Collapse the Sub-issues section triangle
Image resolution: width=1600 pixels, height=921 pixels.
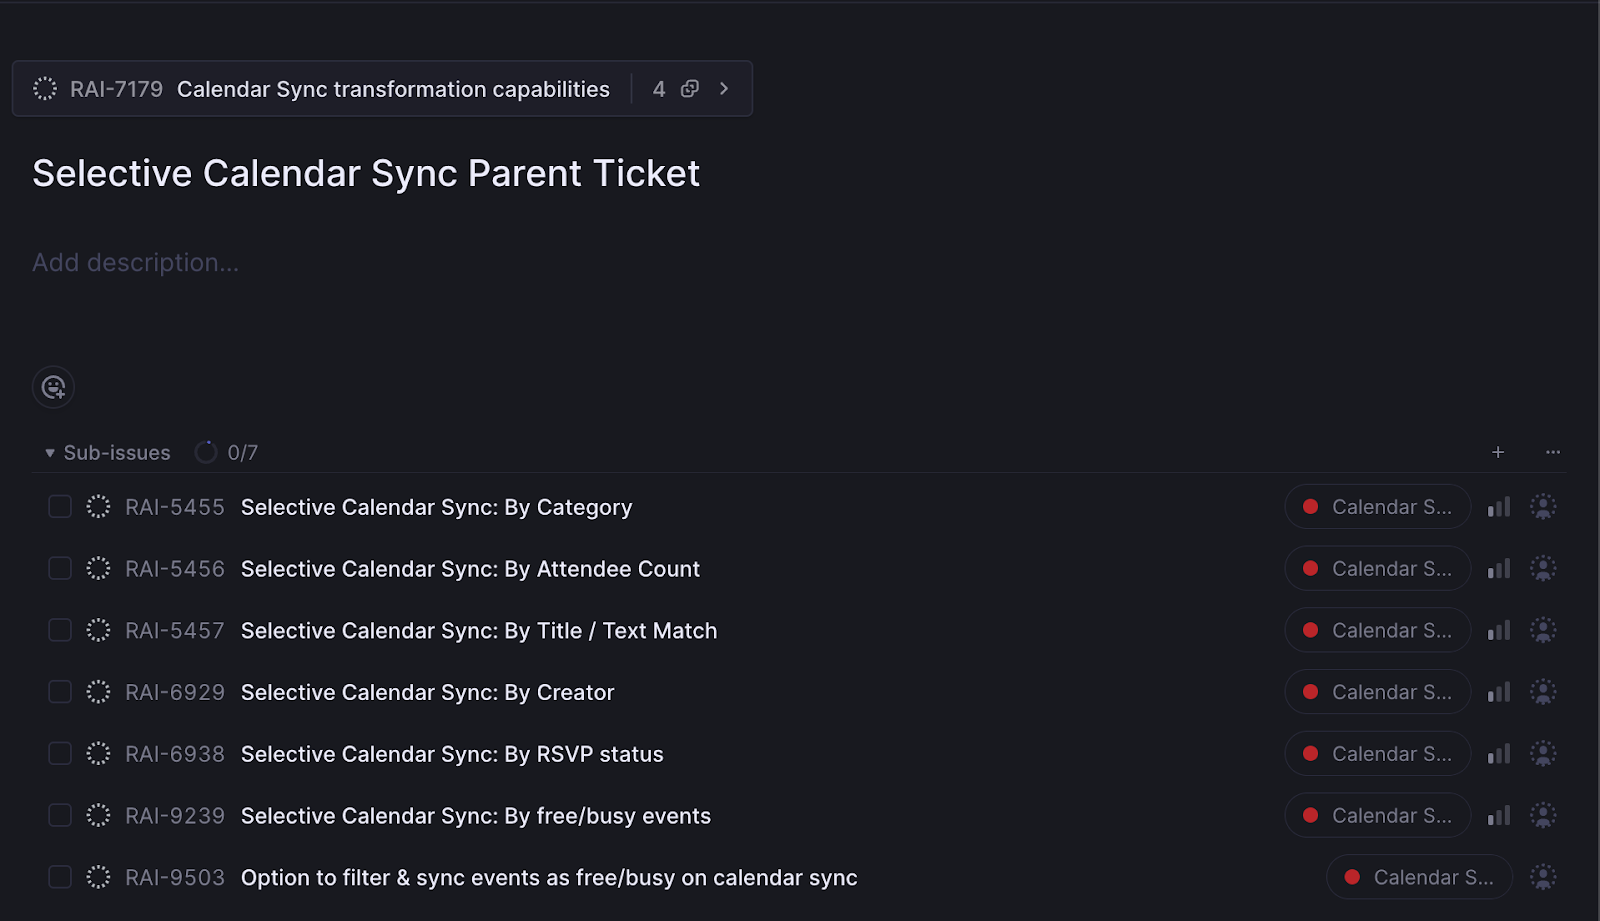pos(50,453)
